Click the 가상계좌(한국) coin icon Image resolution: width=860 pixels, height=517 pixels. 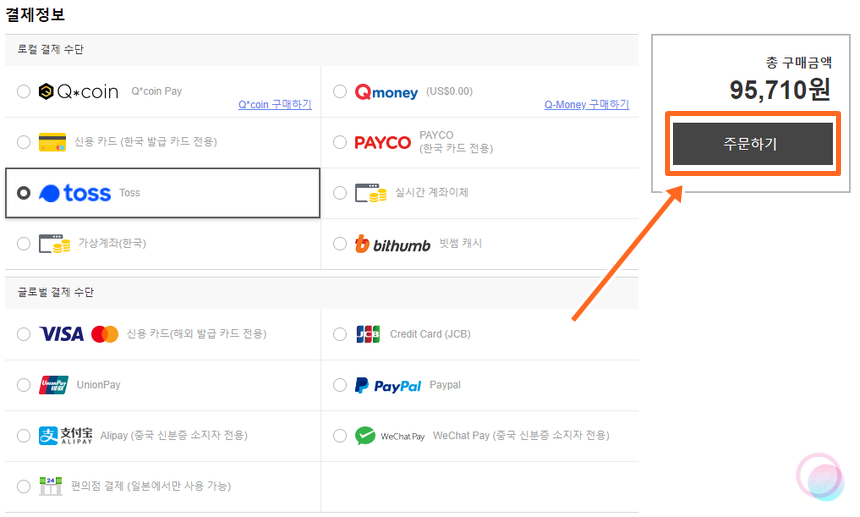[54, 243]
